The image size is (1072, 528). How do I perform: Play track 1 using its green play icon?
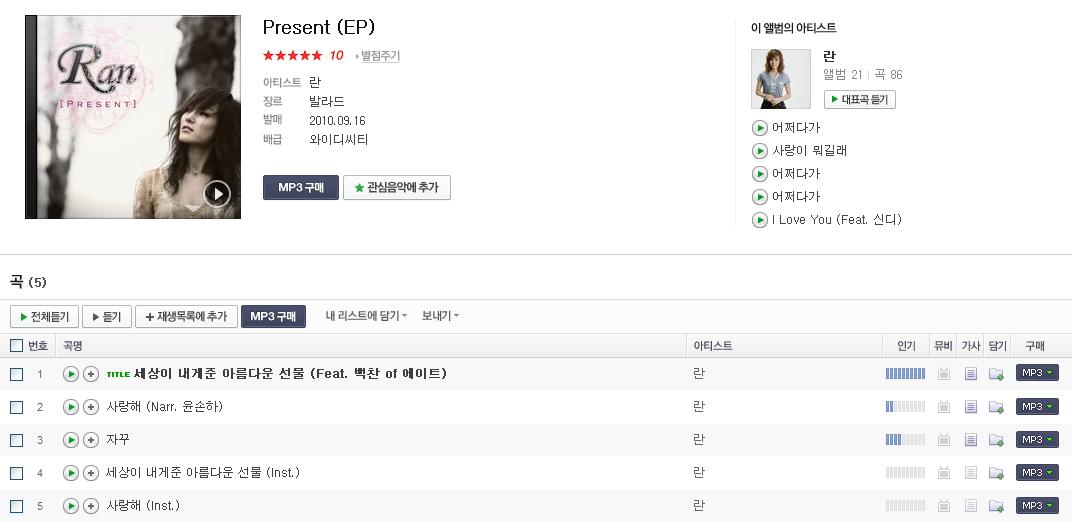[x=70, y=373]
